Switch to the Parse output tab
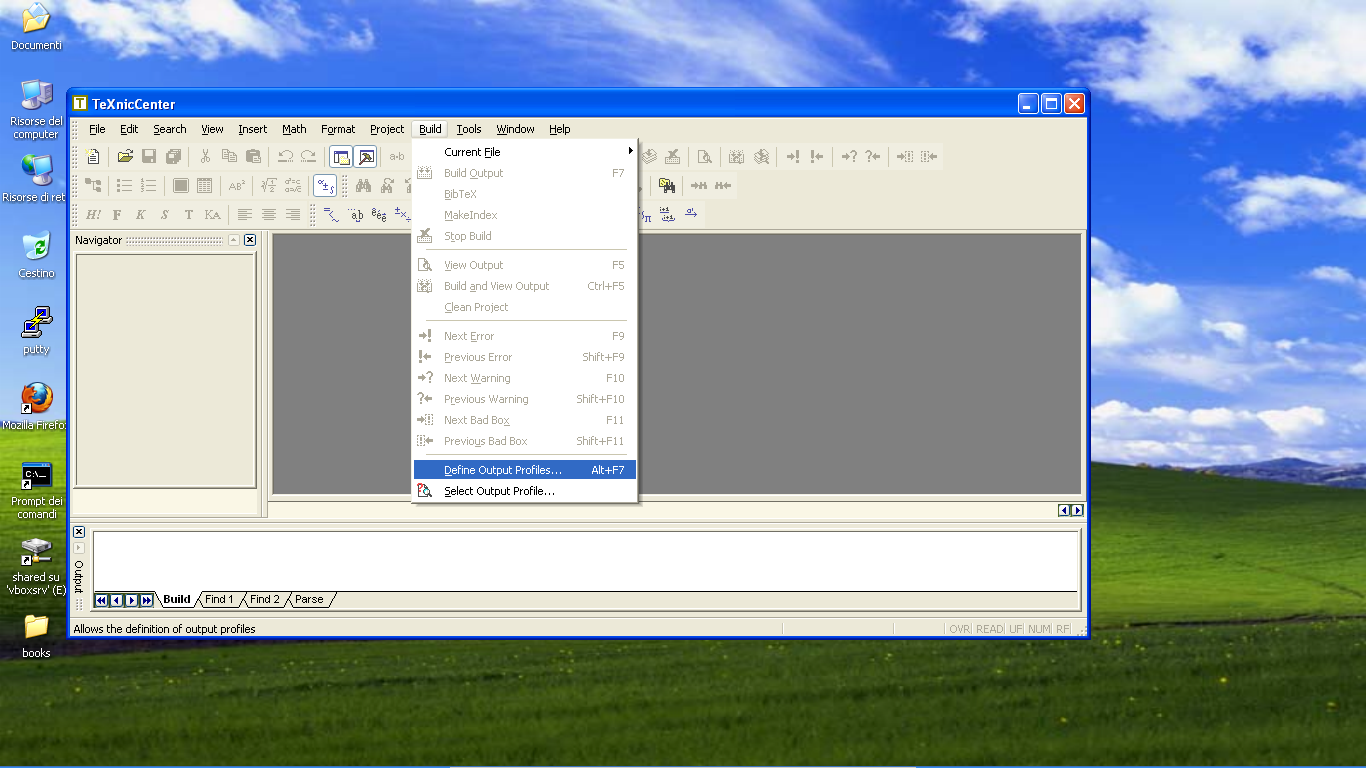The width and height of the screenshot is (1366, 768). point(309,600)
